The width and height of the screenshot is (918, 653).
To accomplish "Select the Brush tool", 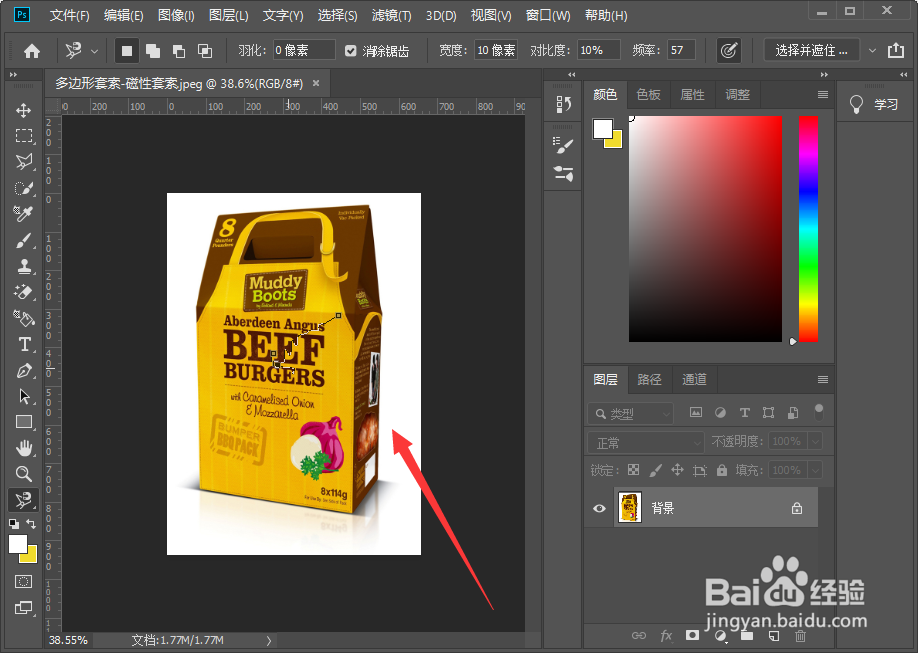I will (23, 240).
